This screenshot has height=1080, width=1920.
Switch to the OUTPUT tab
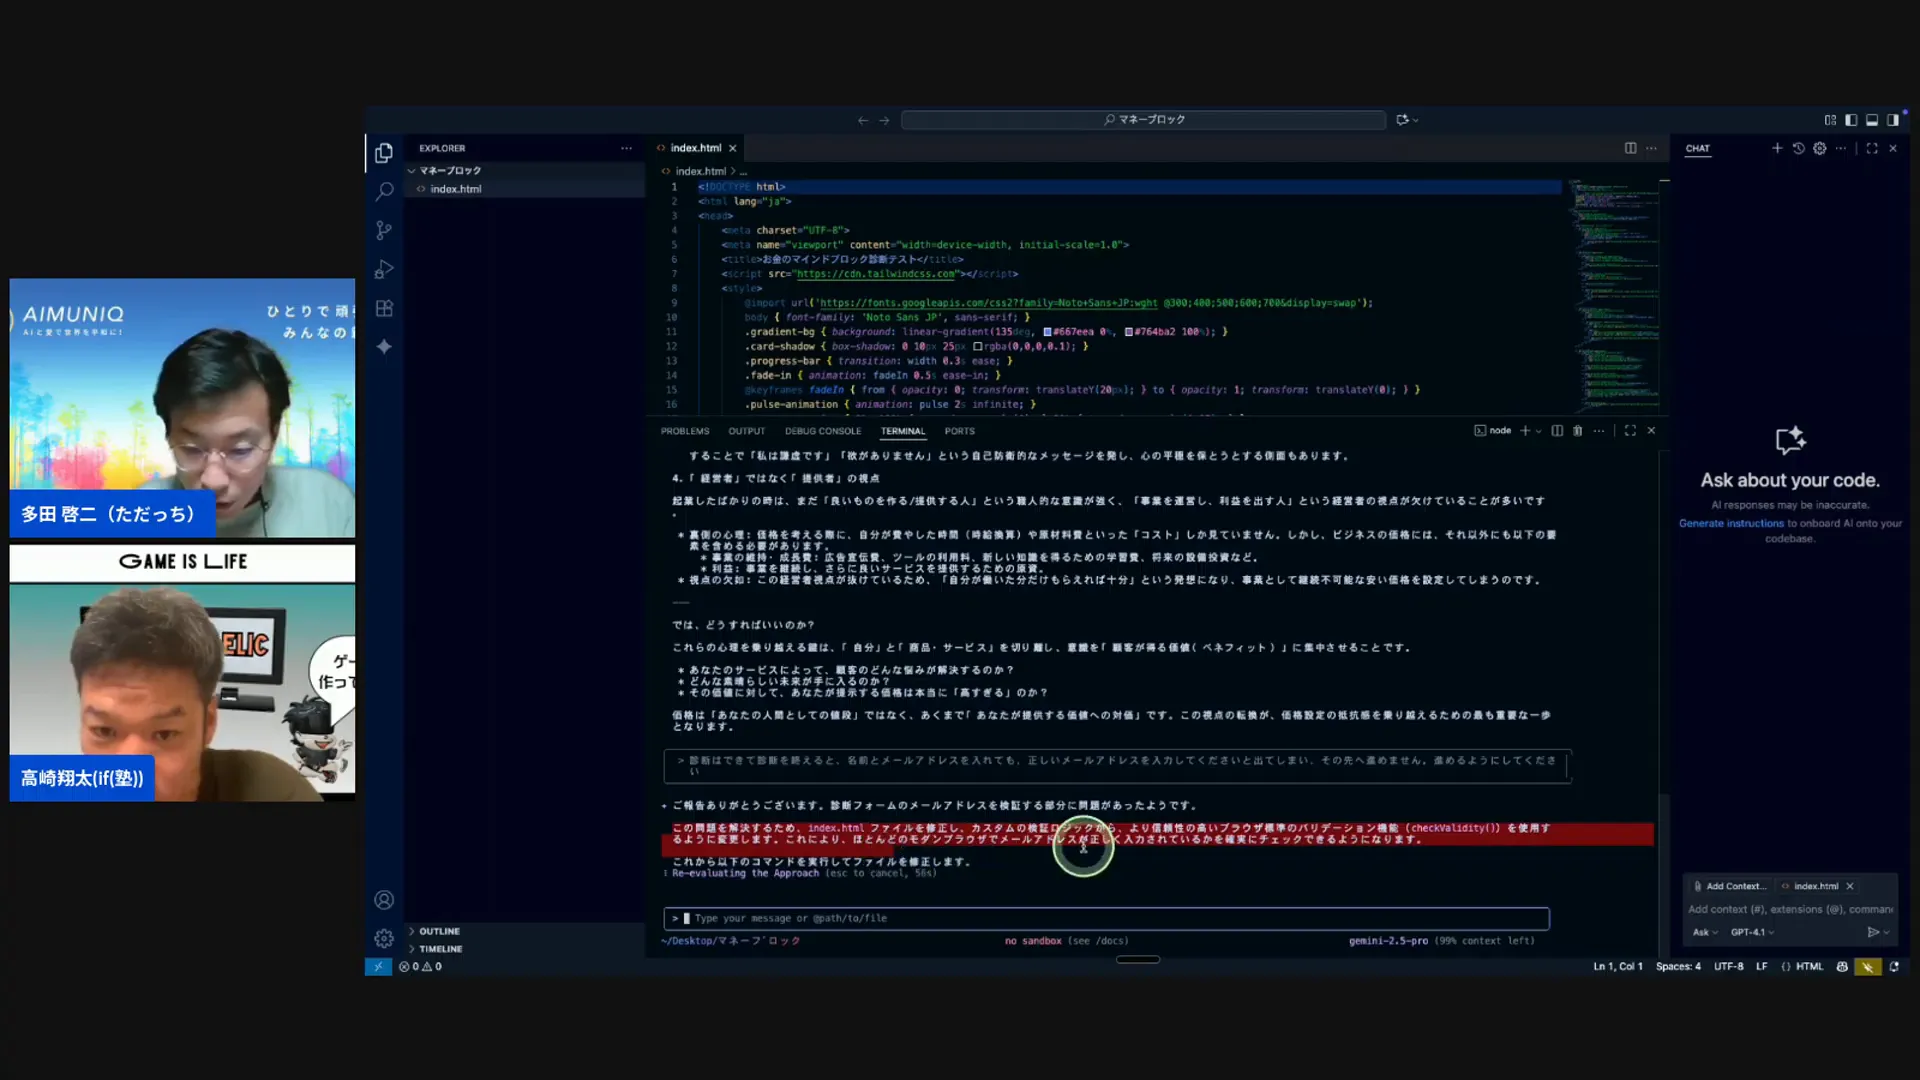click(x=747, y=431)
